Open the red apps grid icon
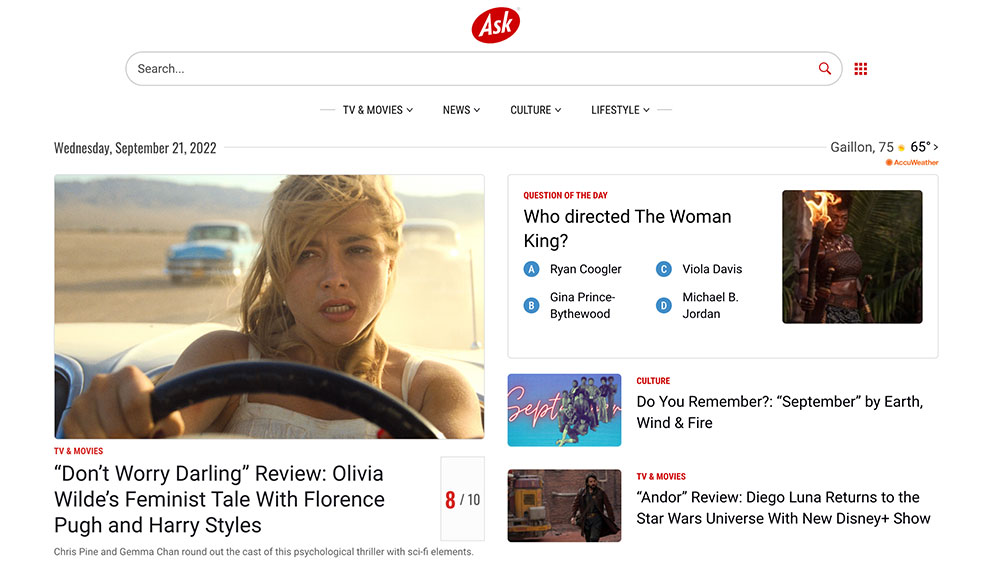Viewport: 1000px width, 579px height. click(860, 69)
